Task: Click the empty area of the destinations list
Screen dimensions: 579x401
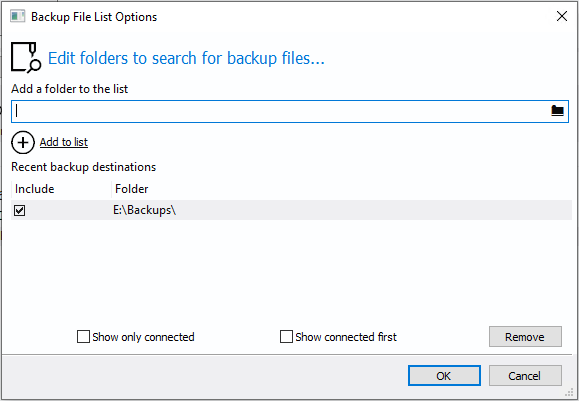Action: pyautogui.click(x=291, y=270)
